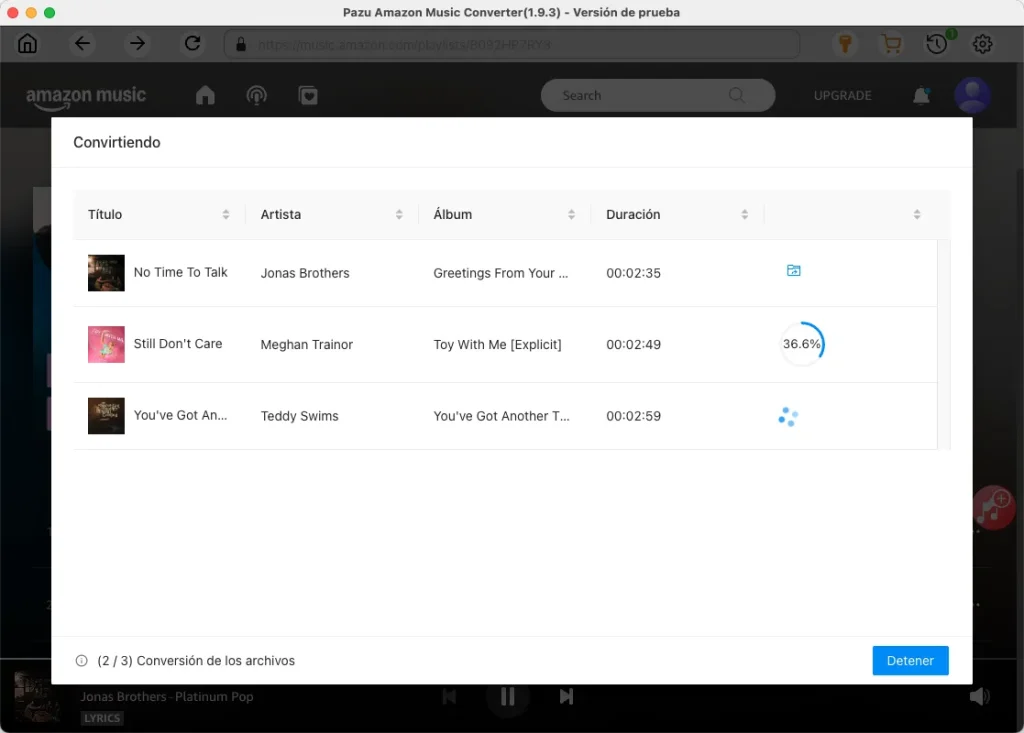Click the profile avatar icon

click(972, 95)
